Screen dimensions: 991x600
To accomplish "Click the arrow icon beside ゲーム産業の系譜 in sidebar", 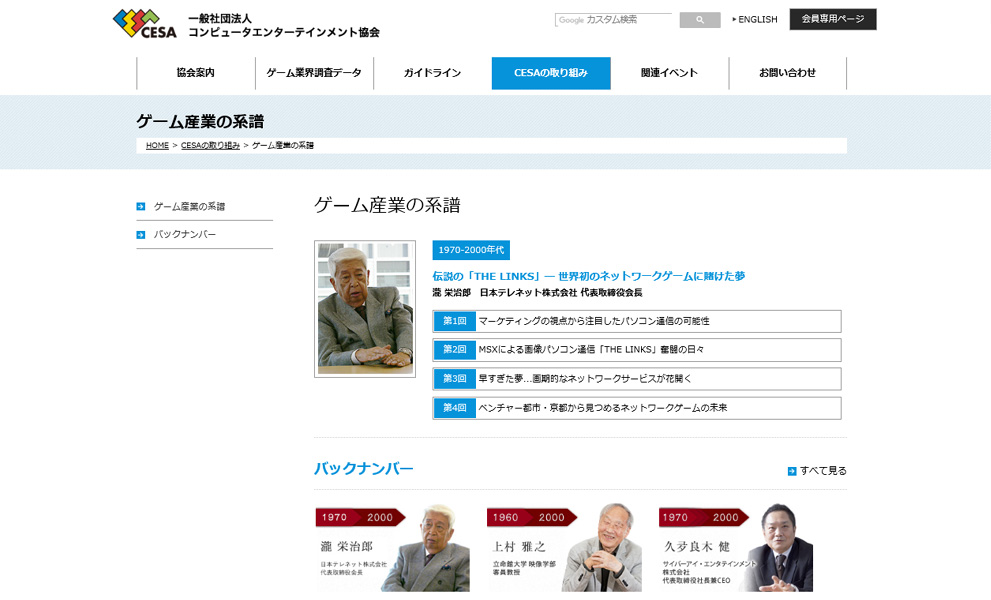I will pos(140,207).
